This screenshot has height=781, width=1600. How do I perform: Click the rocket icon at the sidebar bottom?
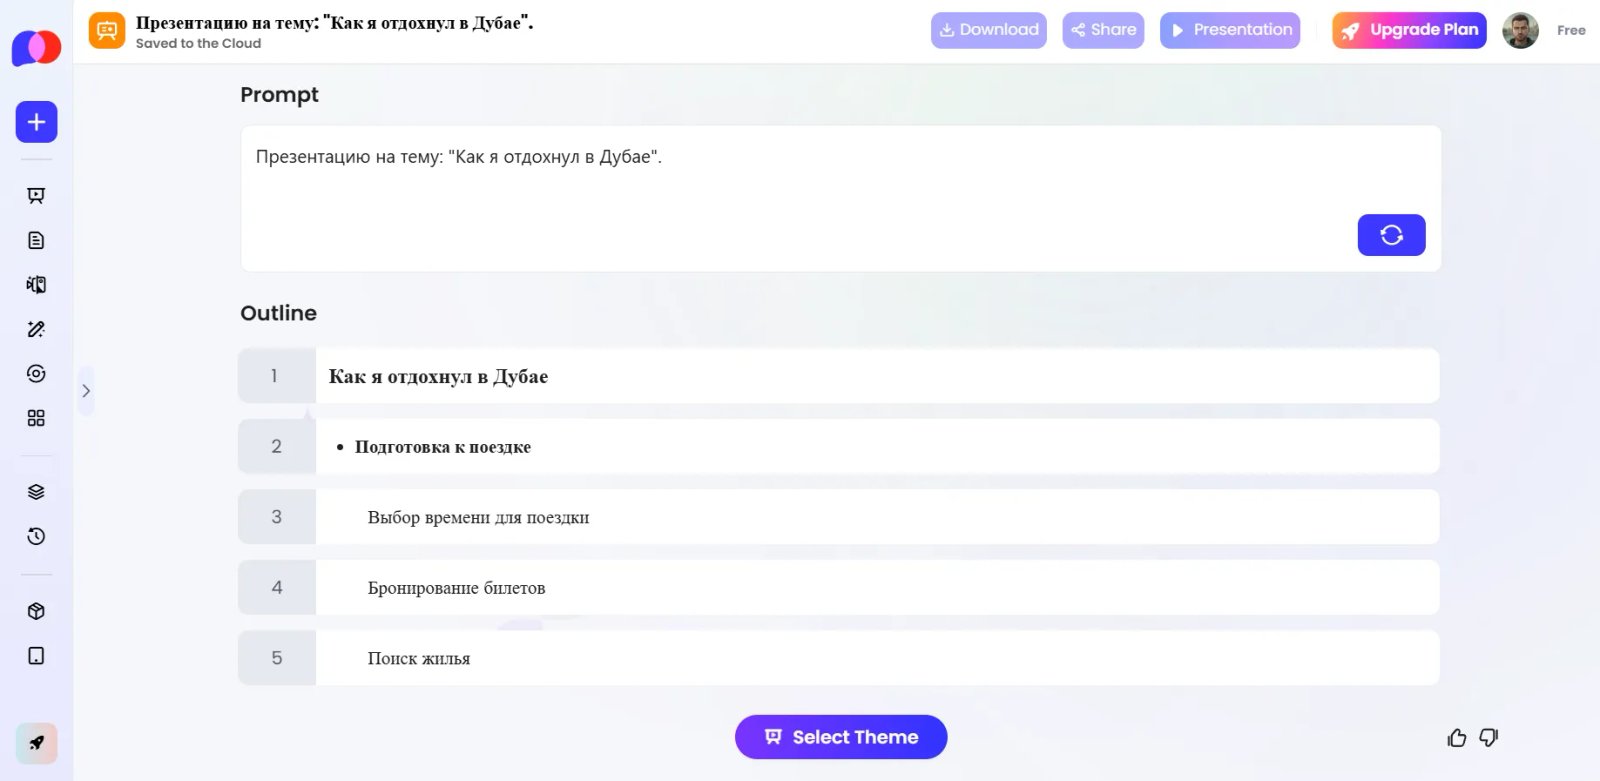coord(36,743)
